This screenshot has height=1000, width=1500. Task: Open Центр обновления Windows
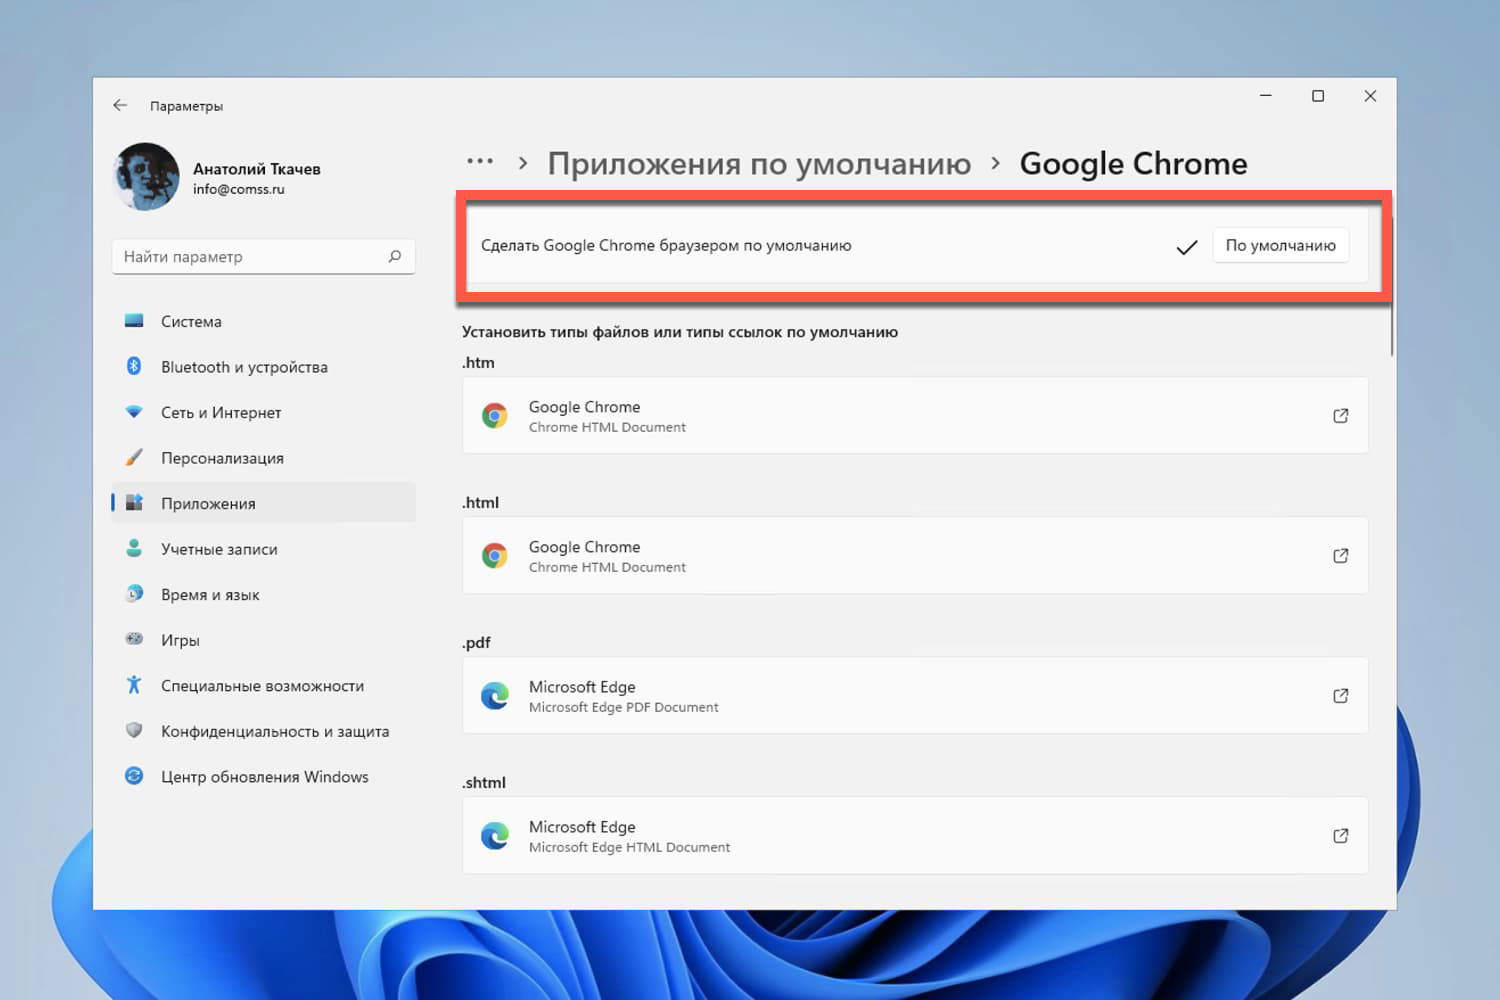click(264, 776)
